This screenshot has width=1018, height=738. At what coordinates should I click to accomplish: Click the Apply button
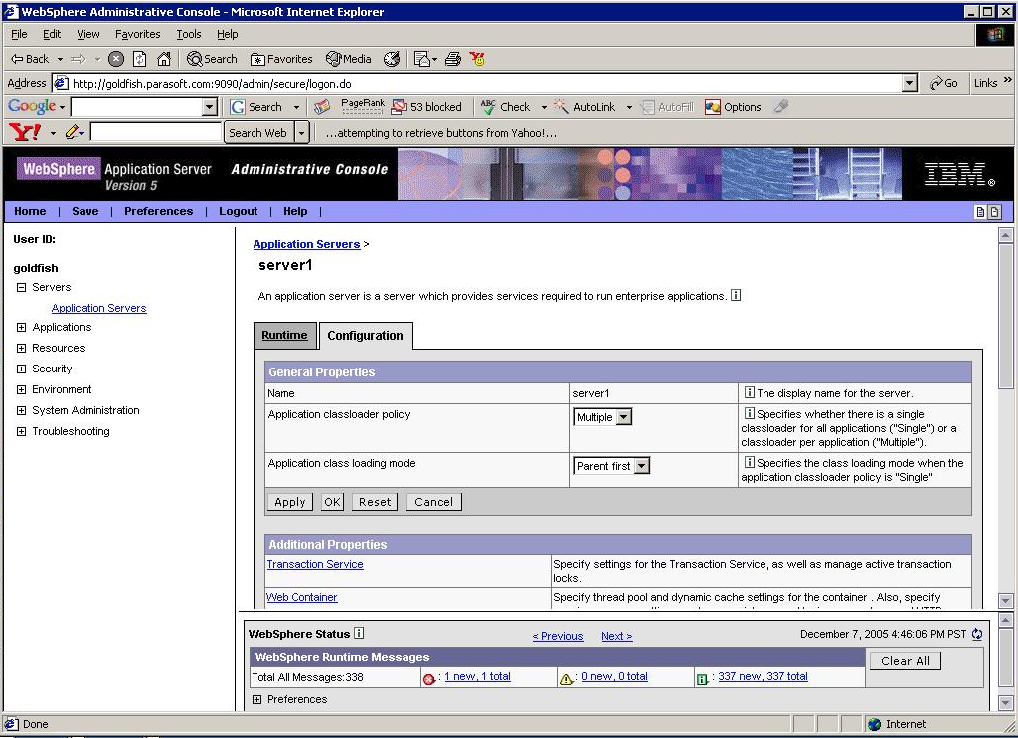point(290,502)
